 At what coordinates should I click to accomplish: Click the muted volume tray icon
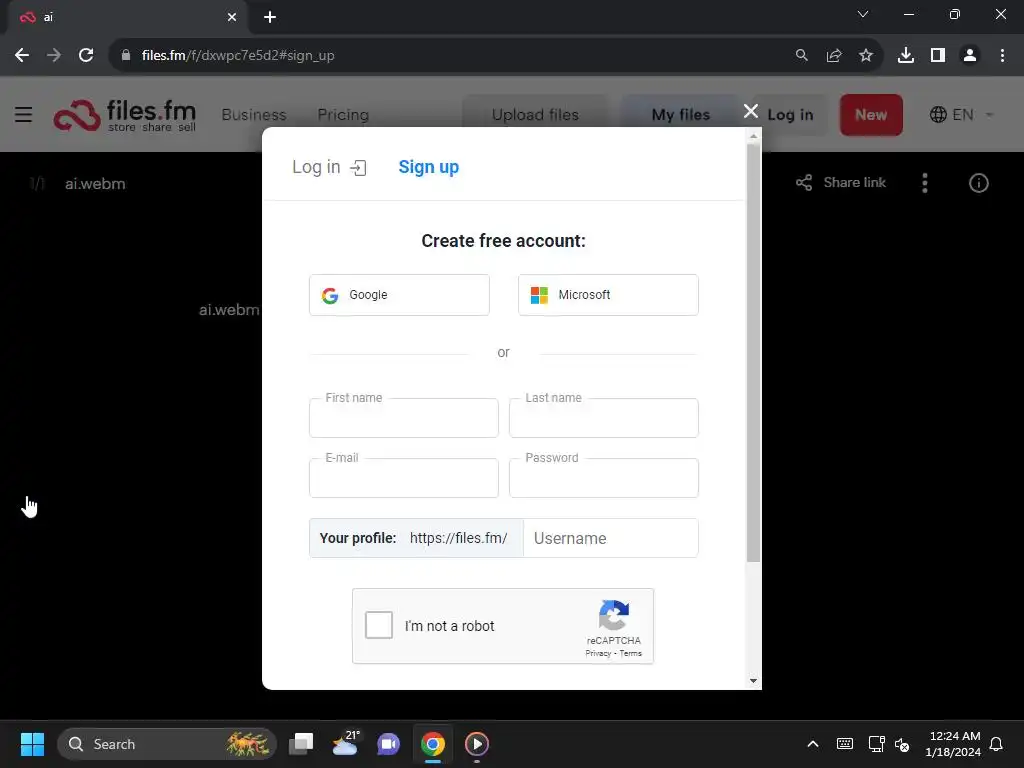[x=902, y=744]
